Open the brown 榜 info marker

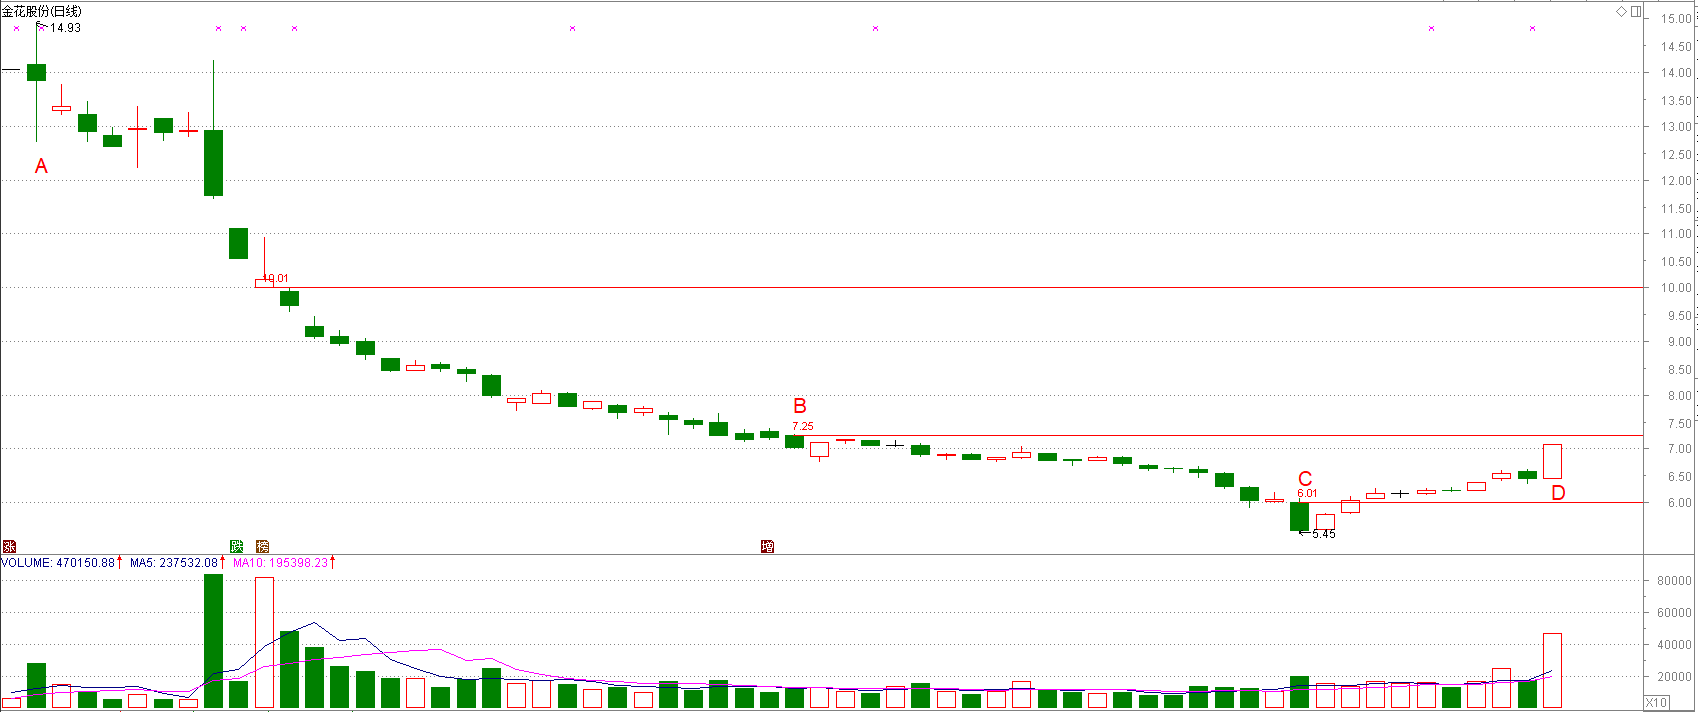(x=263, y=546)
